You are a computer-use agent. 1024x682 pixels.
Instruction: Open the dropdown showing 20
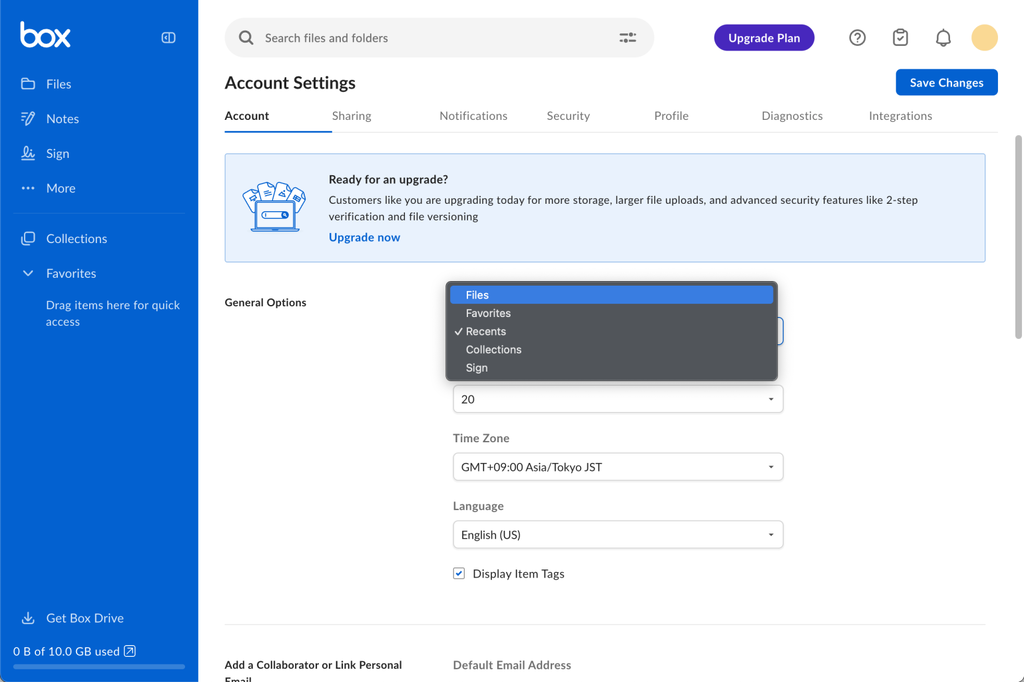[617, 399]
